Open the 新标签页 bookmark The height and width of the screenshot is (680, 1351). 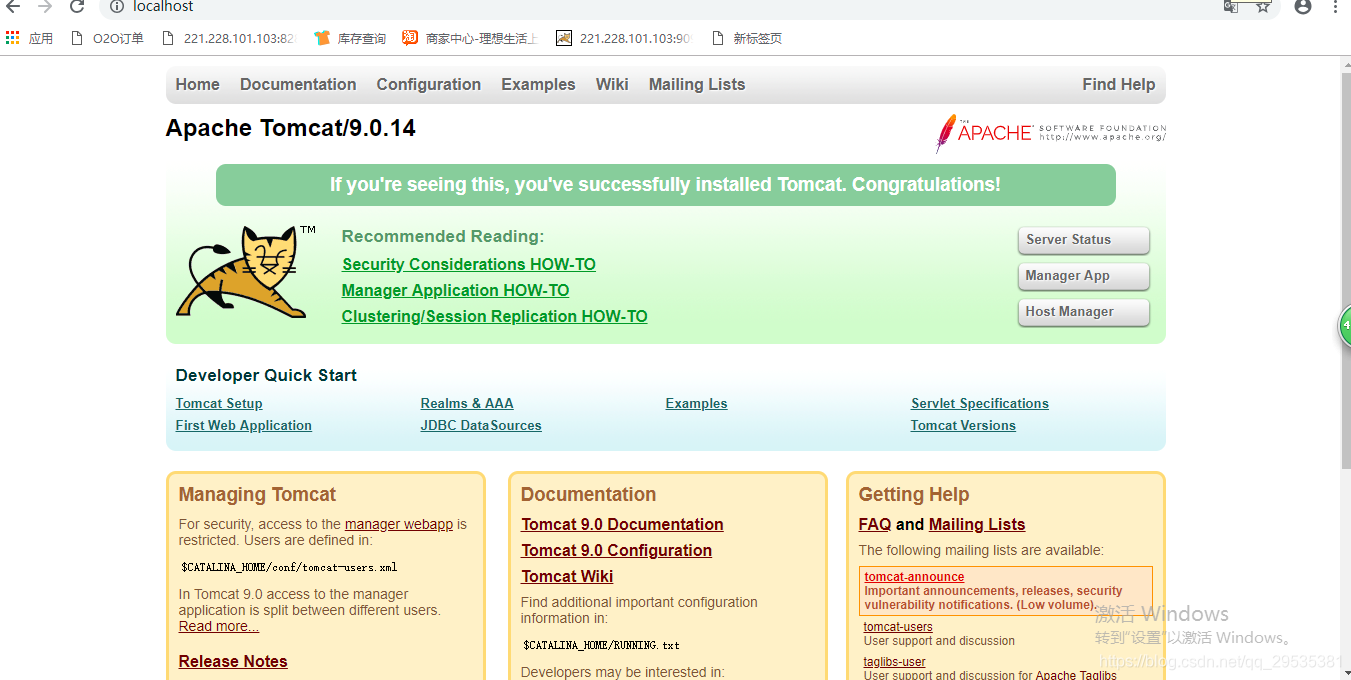click(746, 38)
